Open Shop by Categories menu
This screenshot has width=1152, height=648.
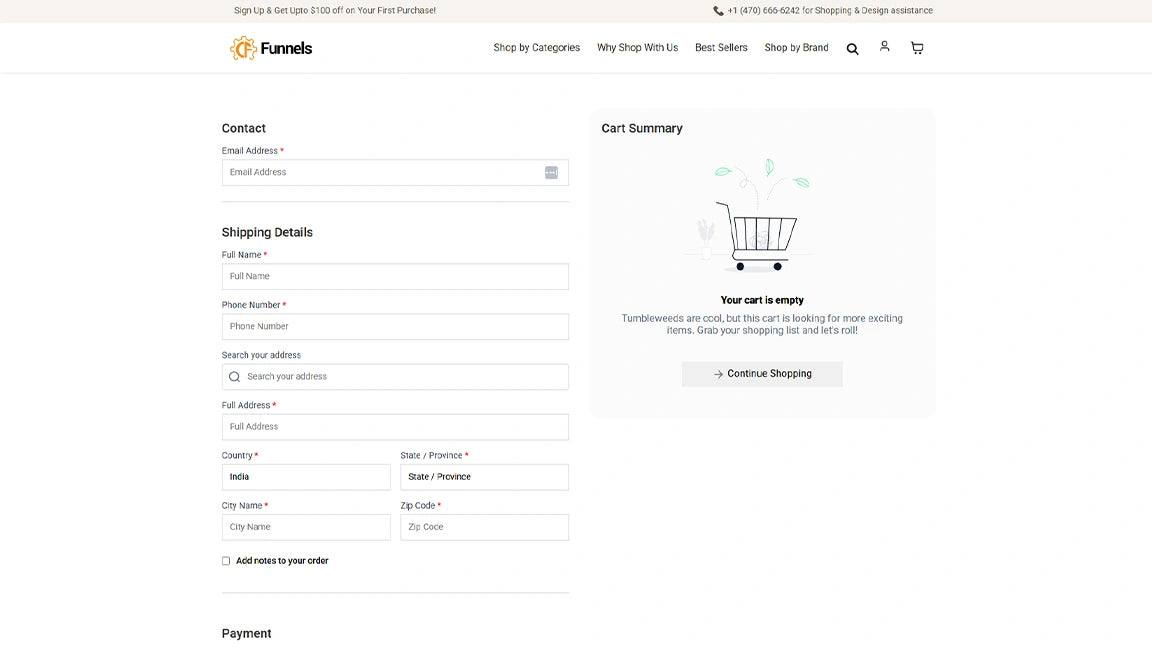tap(536, 48)
